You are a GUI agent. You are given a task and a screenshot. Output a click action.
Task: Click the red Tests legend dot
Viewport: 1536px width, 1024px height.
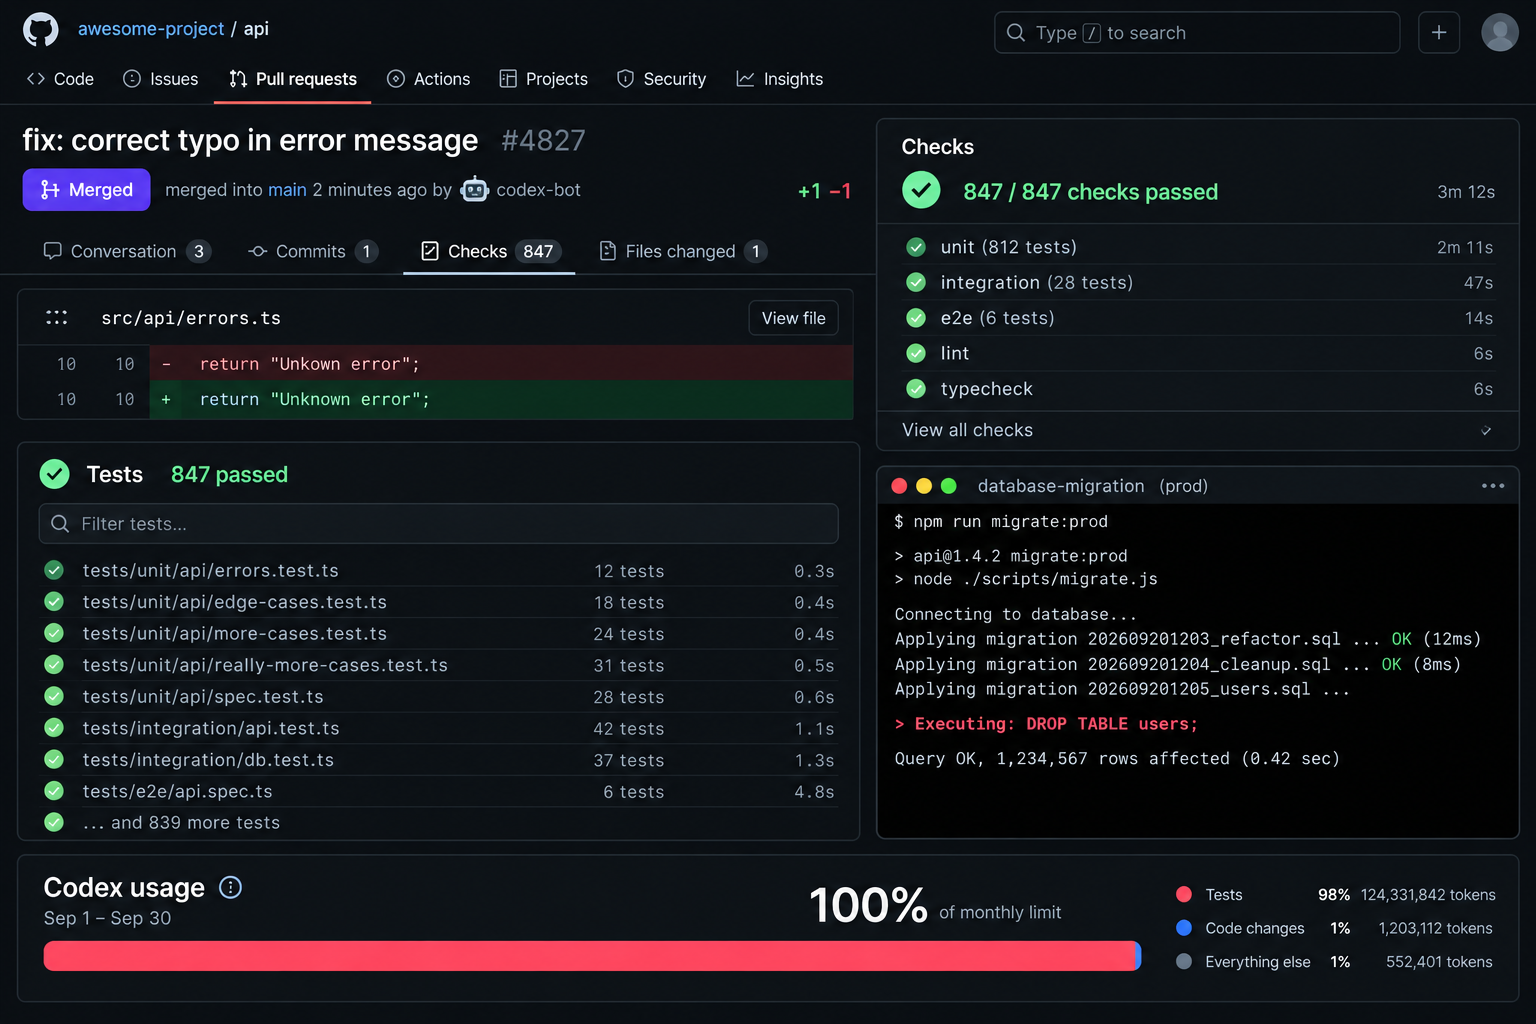[1184, 894]
